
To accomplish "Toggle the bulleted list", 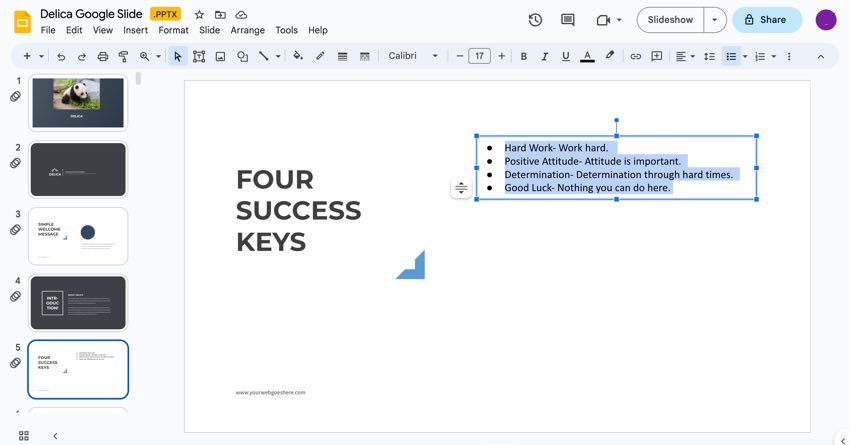I will 731,56.
